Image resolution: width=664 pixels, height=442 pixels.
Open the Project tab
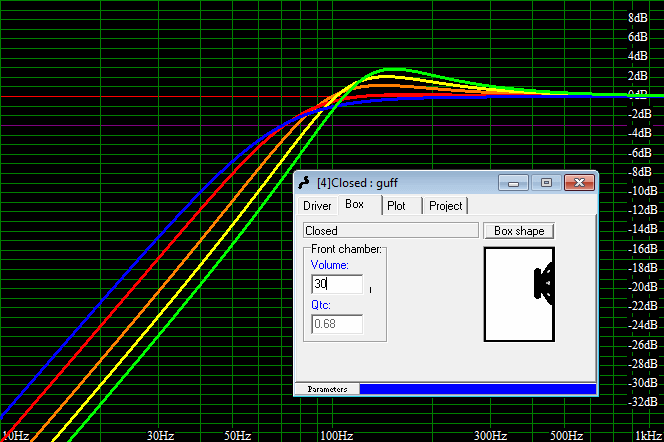point(445,206)
